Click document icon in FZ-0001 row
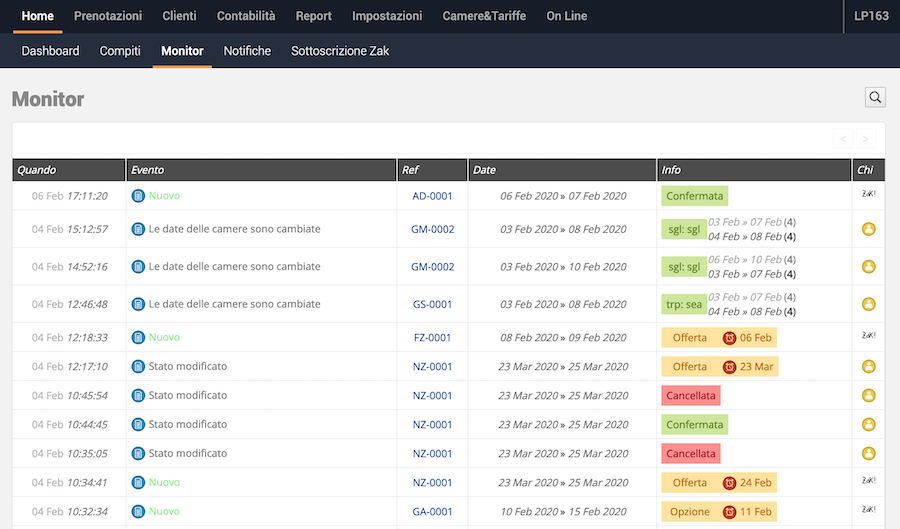900x529 pixels. coord(138,337)
